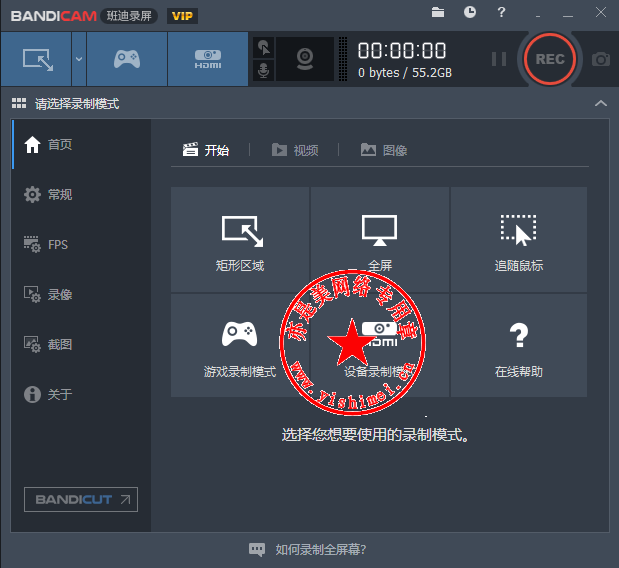Open the 视频 (Video) tab
Viewport: 619px width, 568px height.
tap(296, 150)
